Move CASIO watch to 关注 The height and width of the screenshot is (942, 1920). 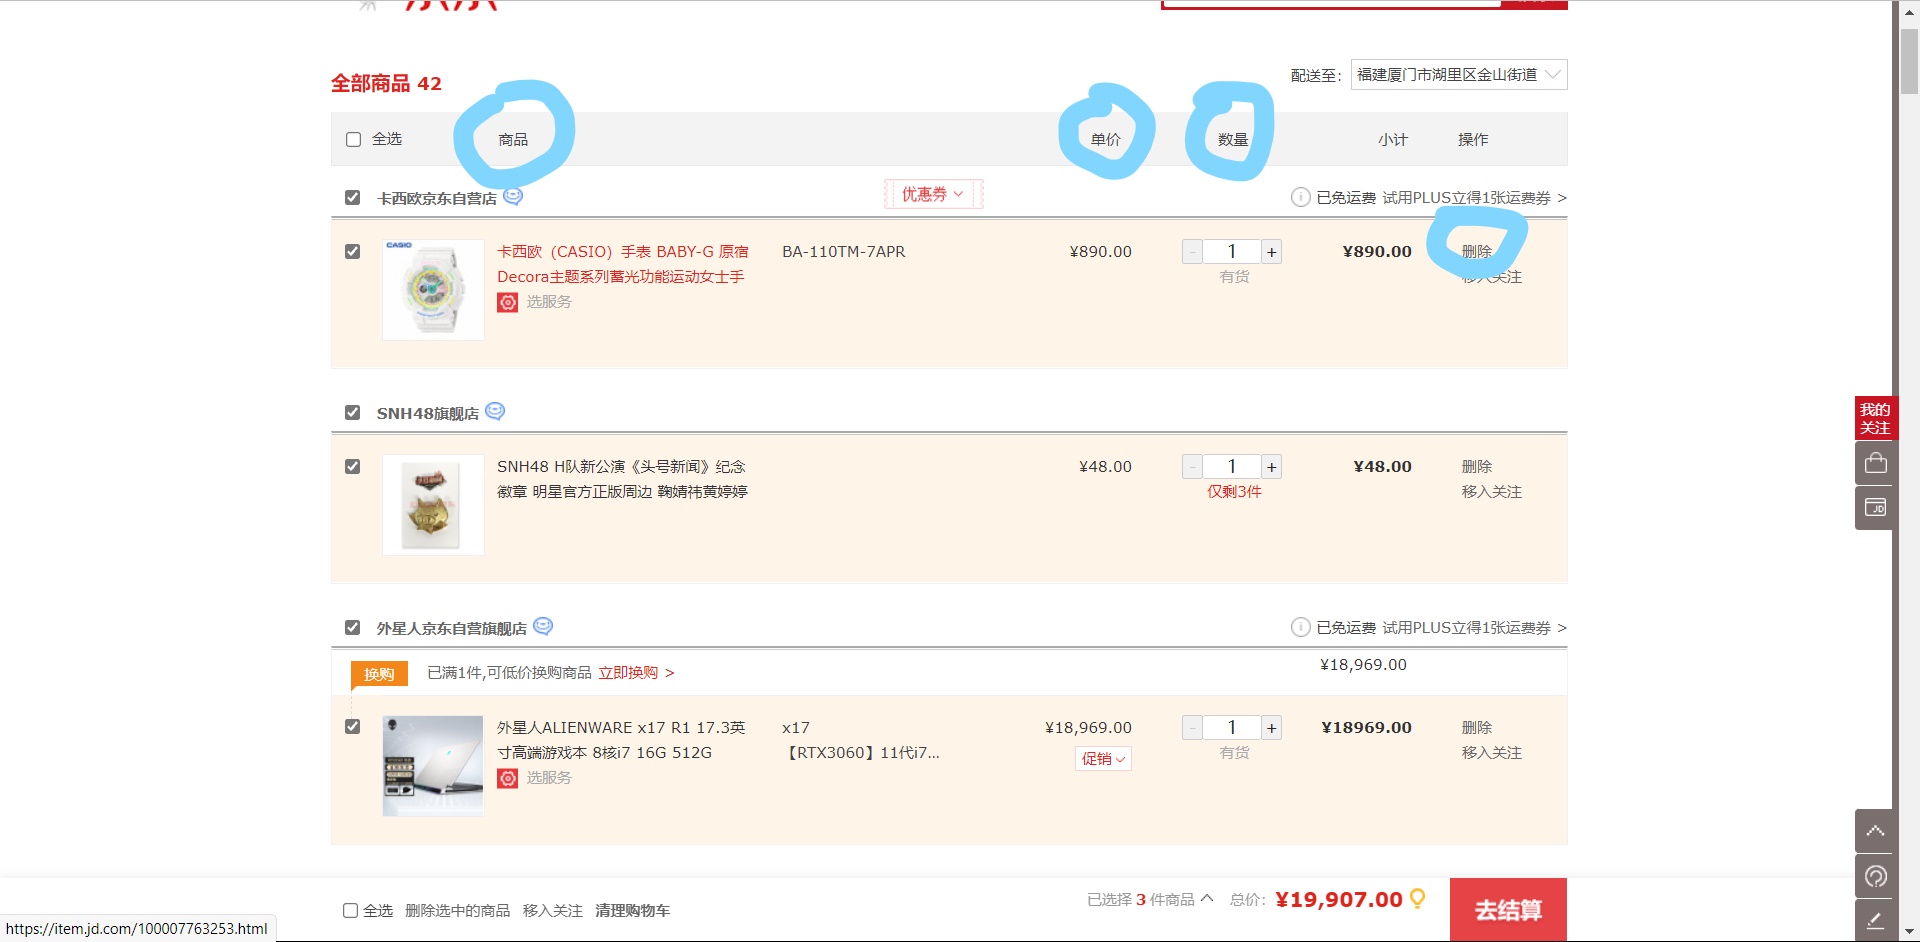(x=1491, y=277)
